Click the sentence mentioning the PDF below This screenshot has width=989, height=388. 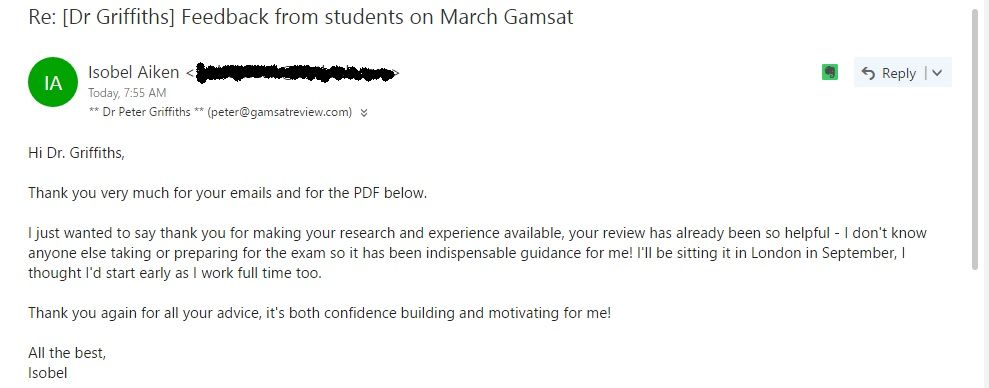pyautogui.click(x=228, y=193)
